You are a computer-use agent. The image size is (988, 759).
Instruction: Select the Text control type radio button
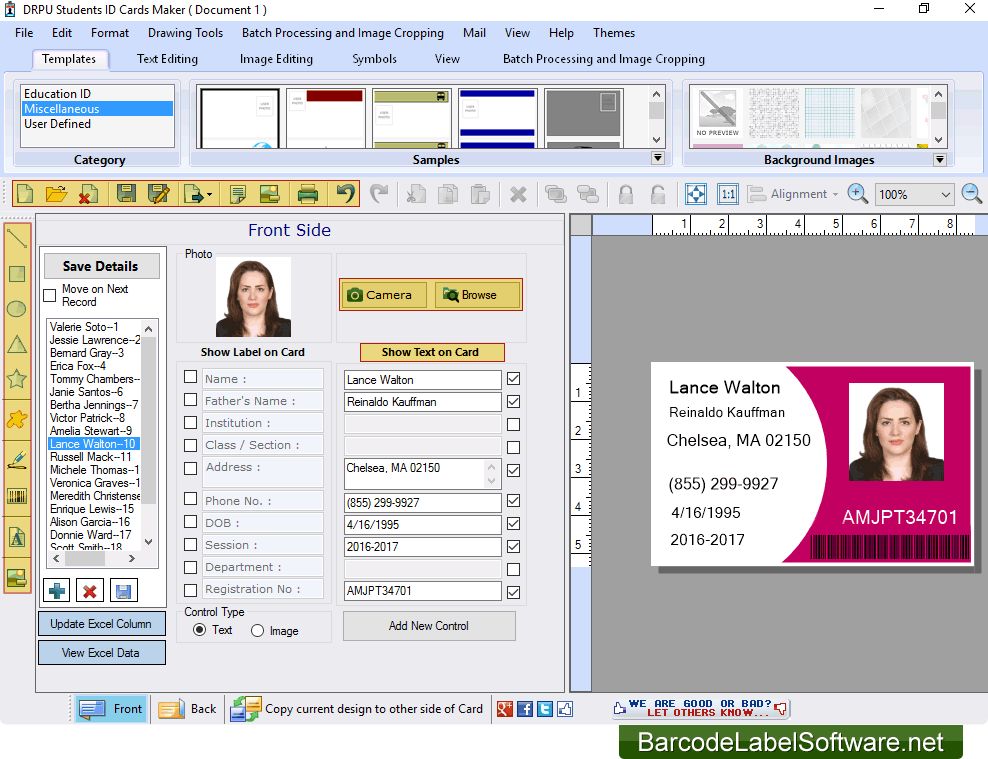click(x=199, y=630)
